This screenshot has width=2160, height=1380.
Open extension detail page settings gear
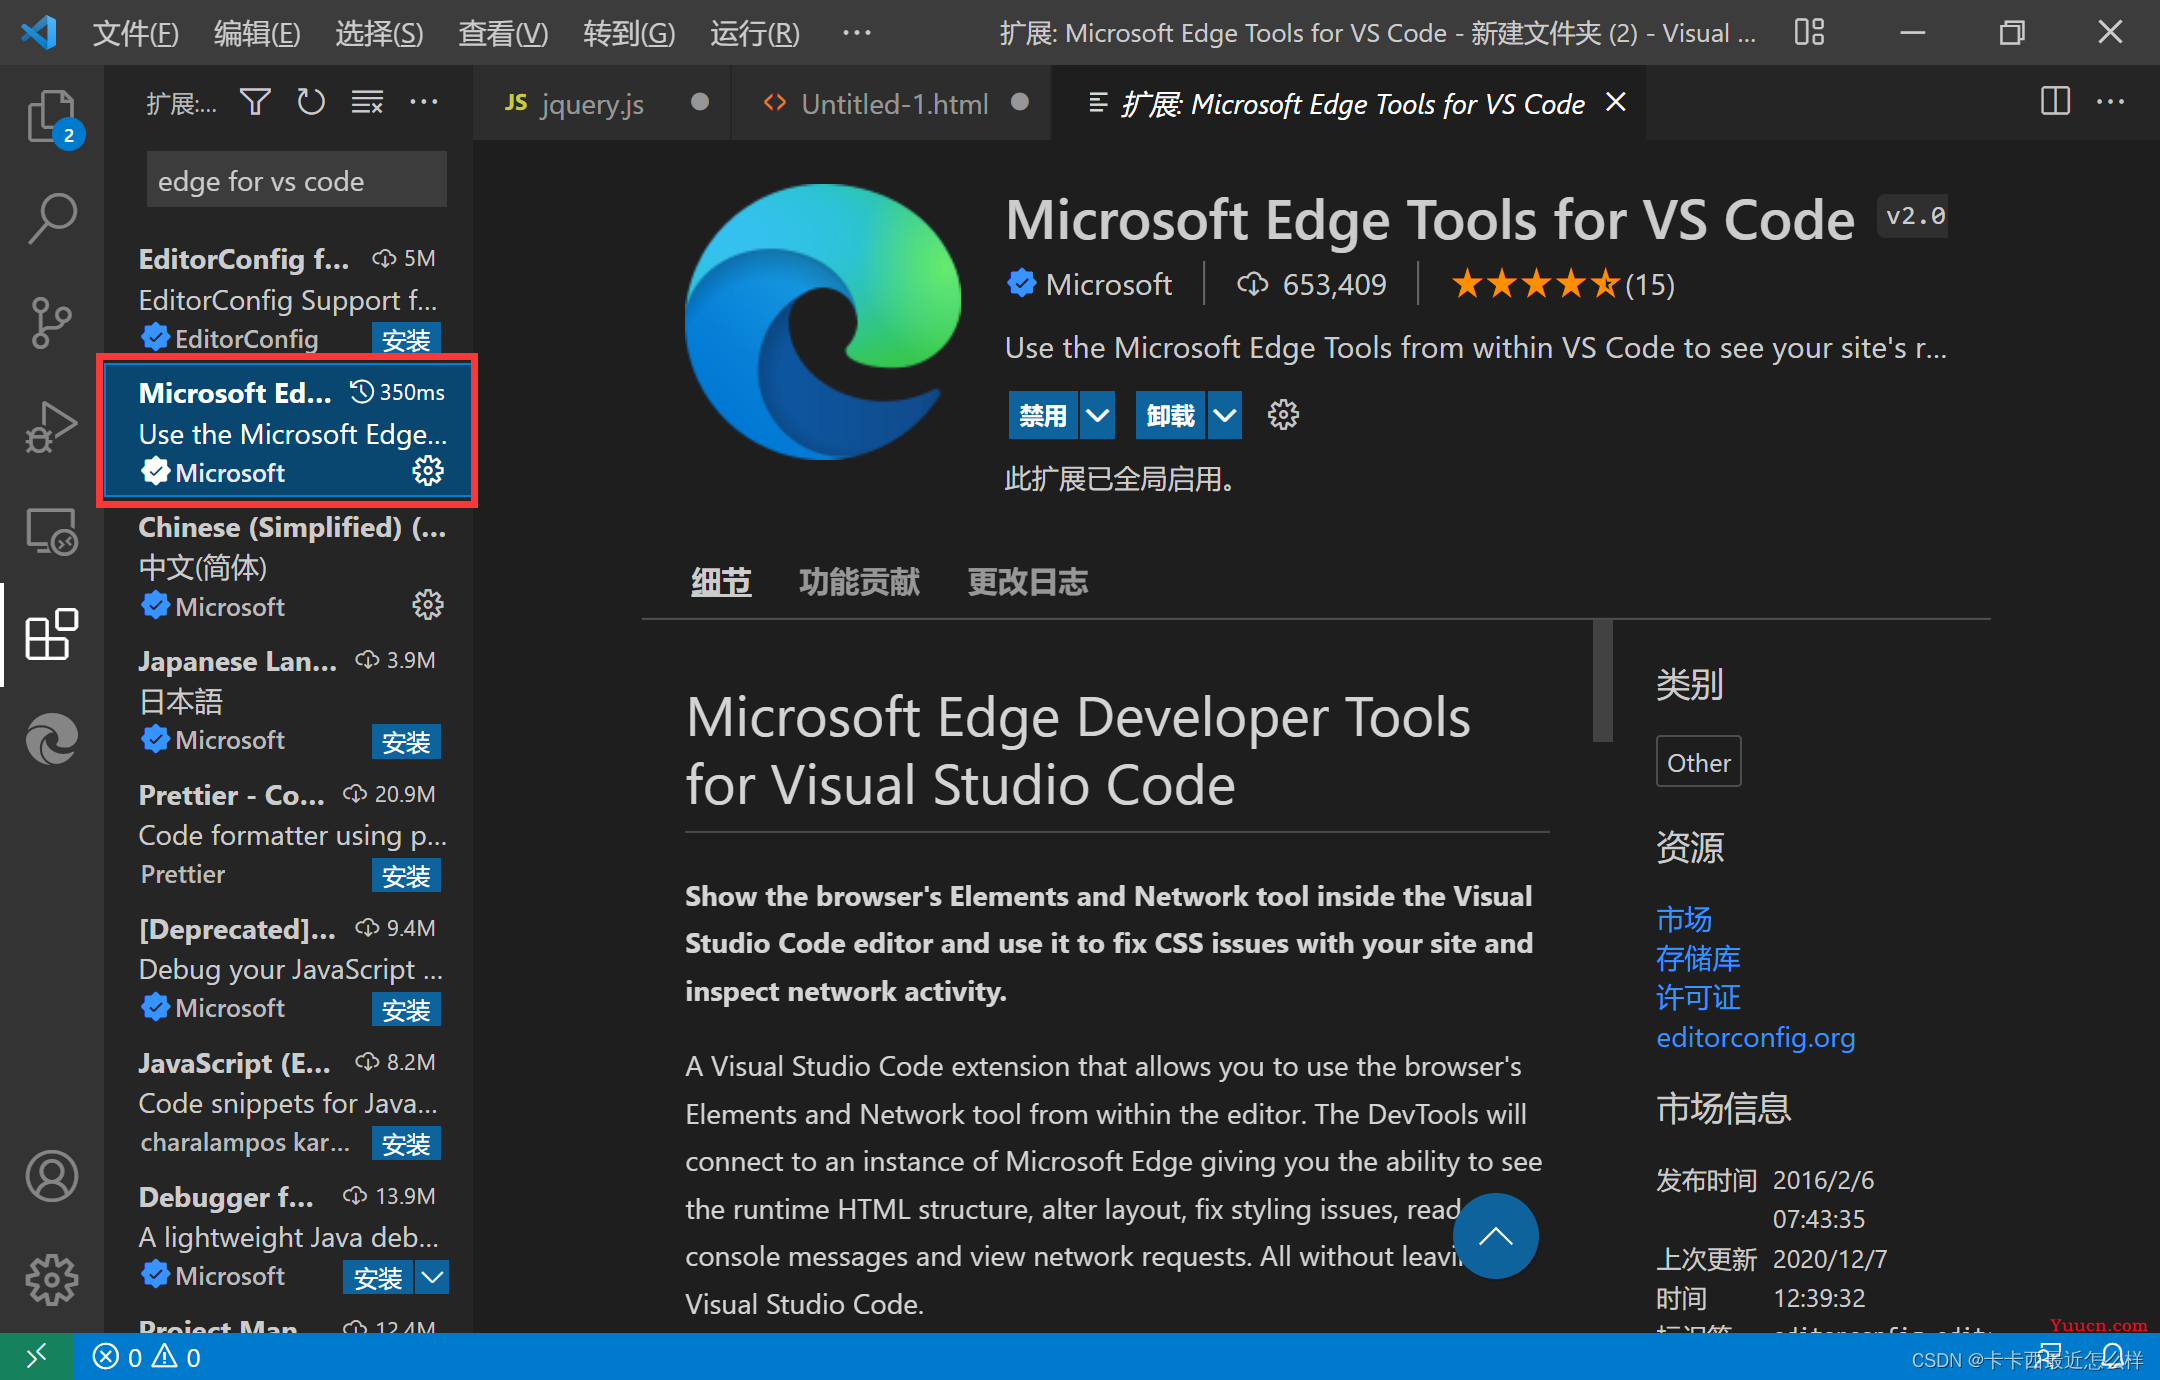point(1283,415)
